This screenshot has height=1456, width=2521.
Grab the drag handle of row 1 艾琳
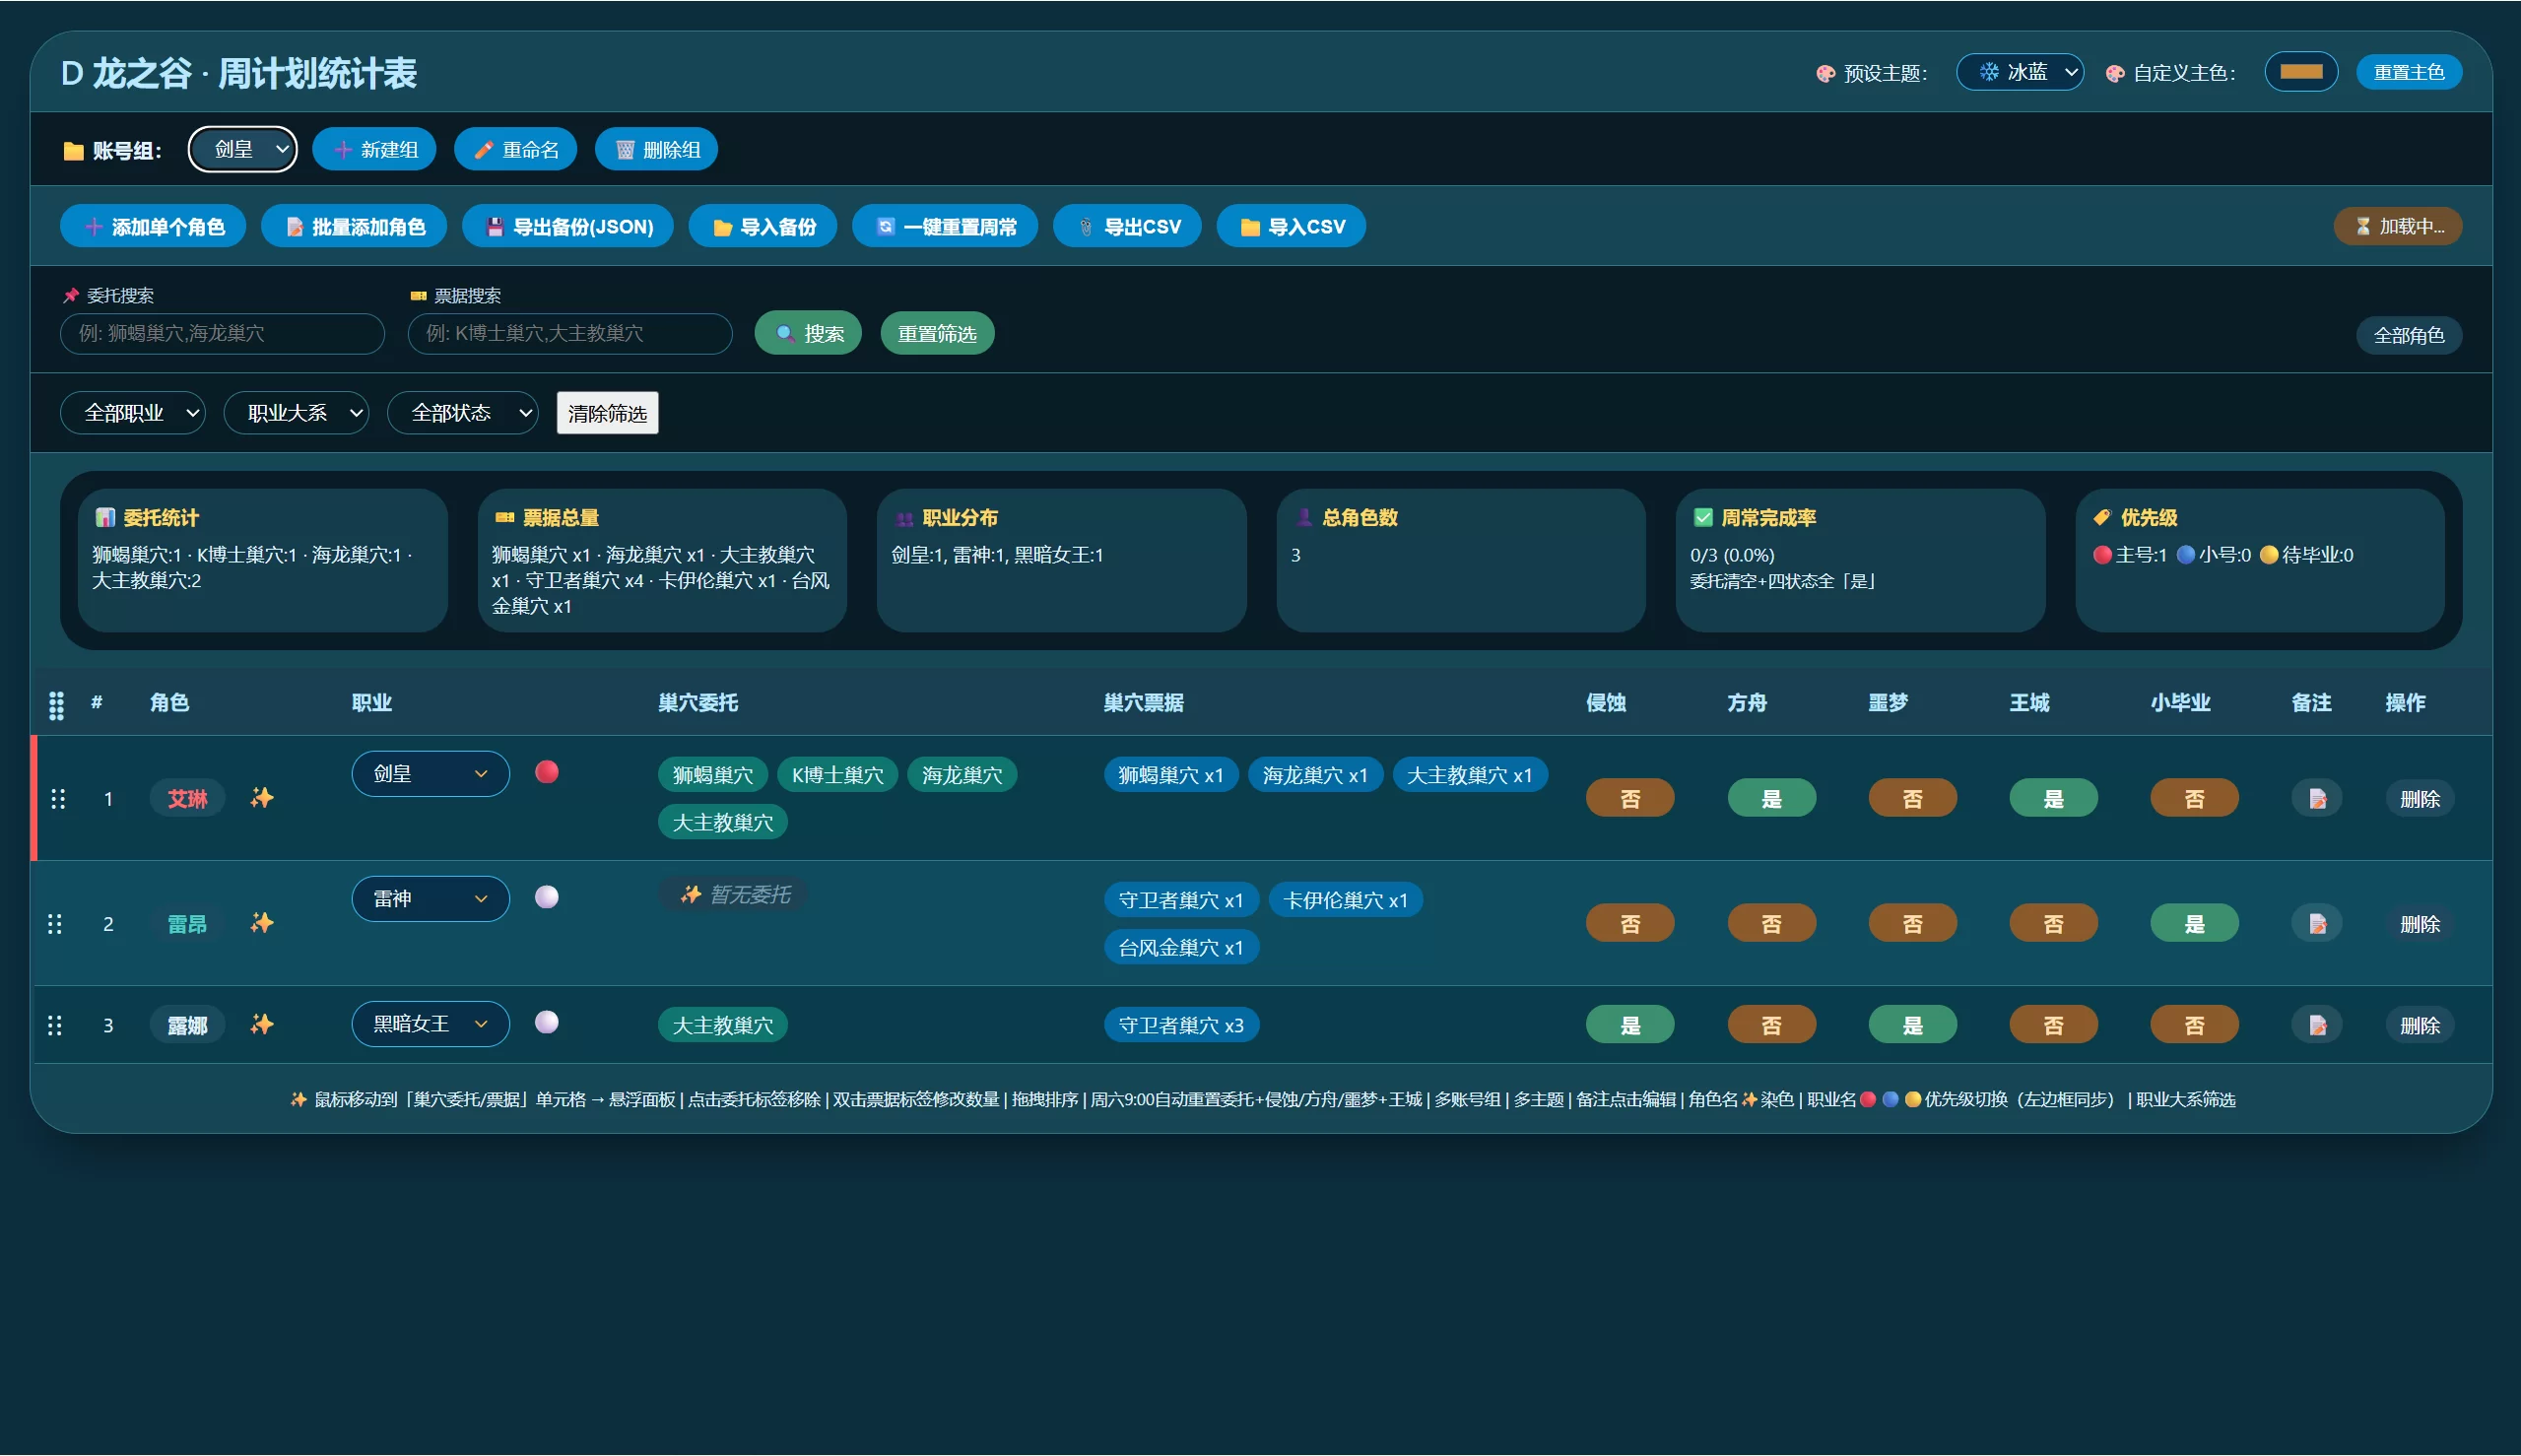tap(58, 799)
